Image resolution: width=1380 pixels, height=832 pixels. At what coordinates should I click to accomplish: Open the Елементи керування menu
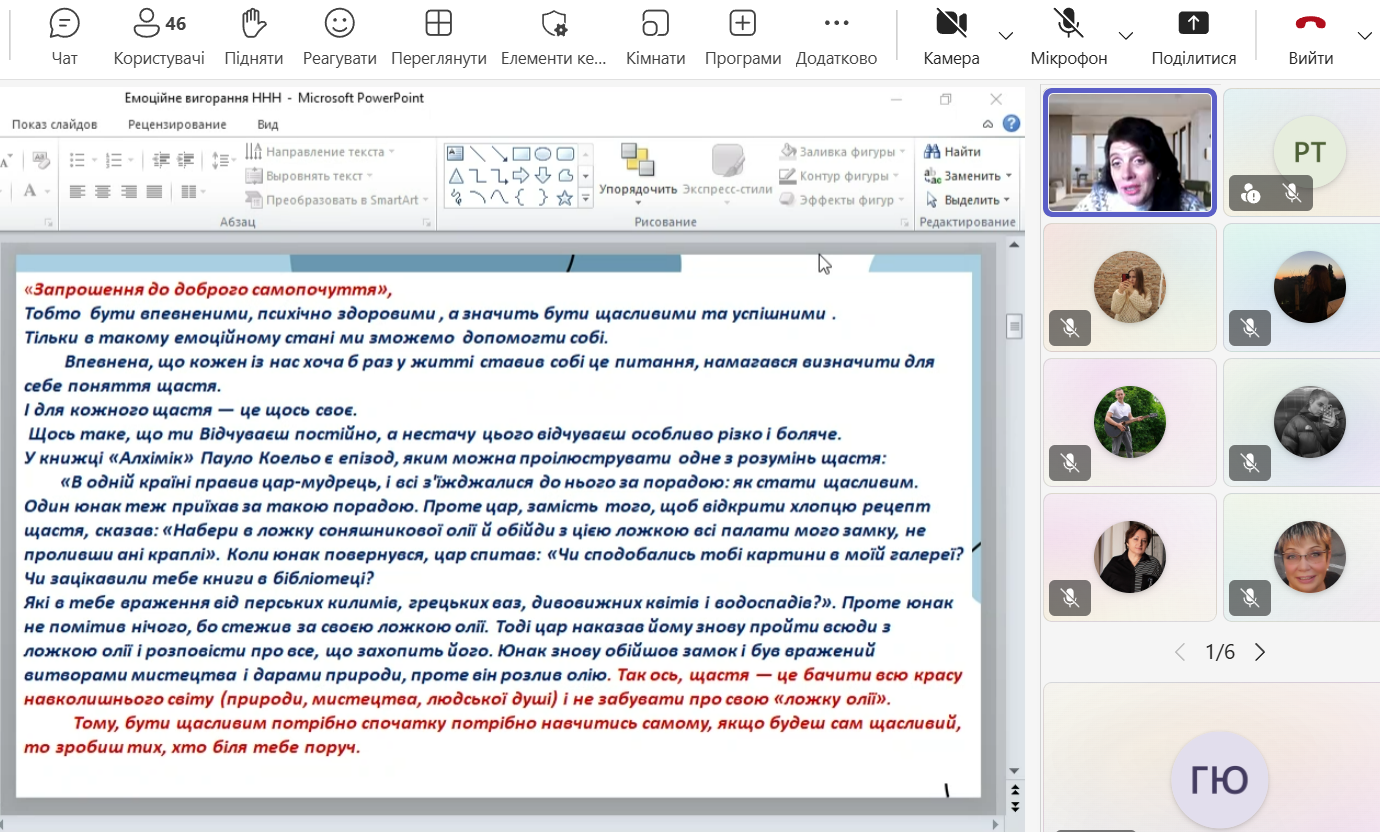553,38
